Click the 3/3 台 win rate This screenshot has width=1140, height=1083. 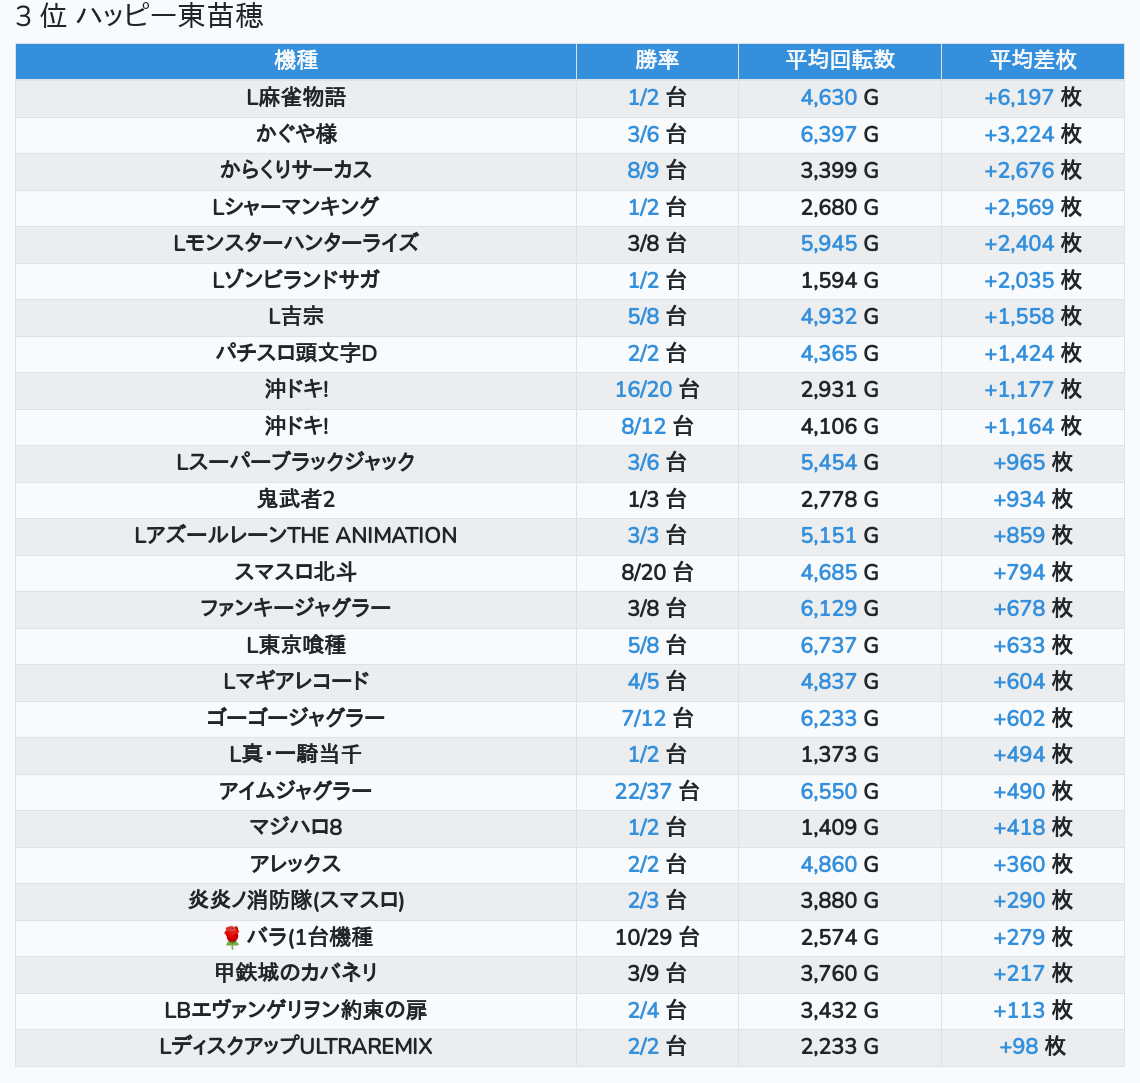pos(657,536)
